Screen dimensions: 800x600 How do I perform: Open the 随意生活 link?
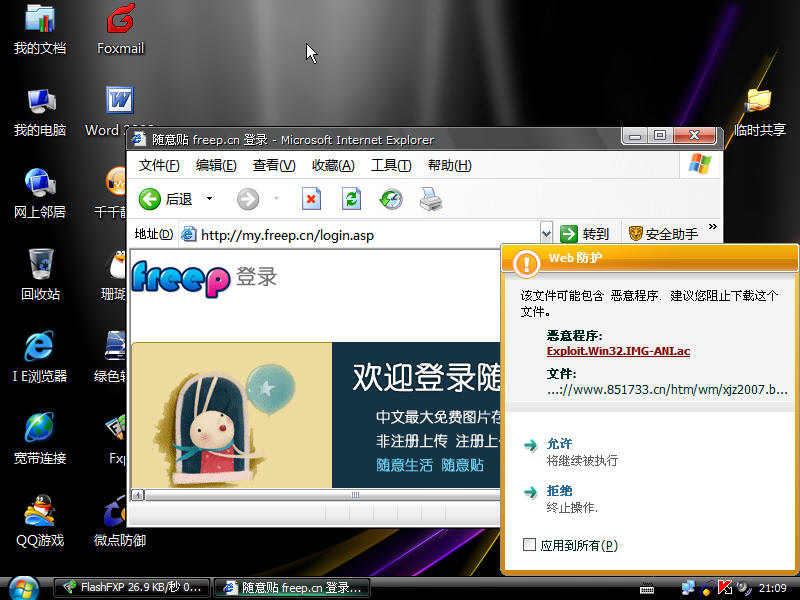click(404, 465)
